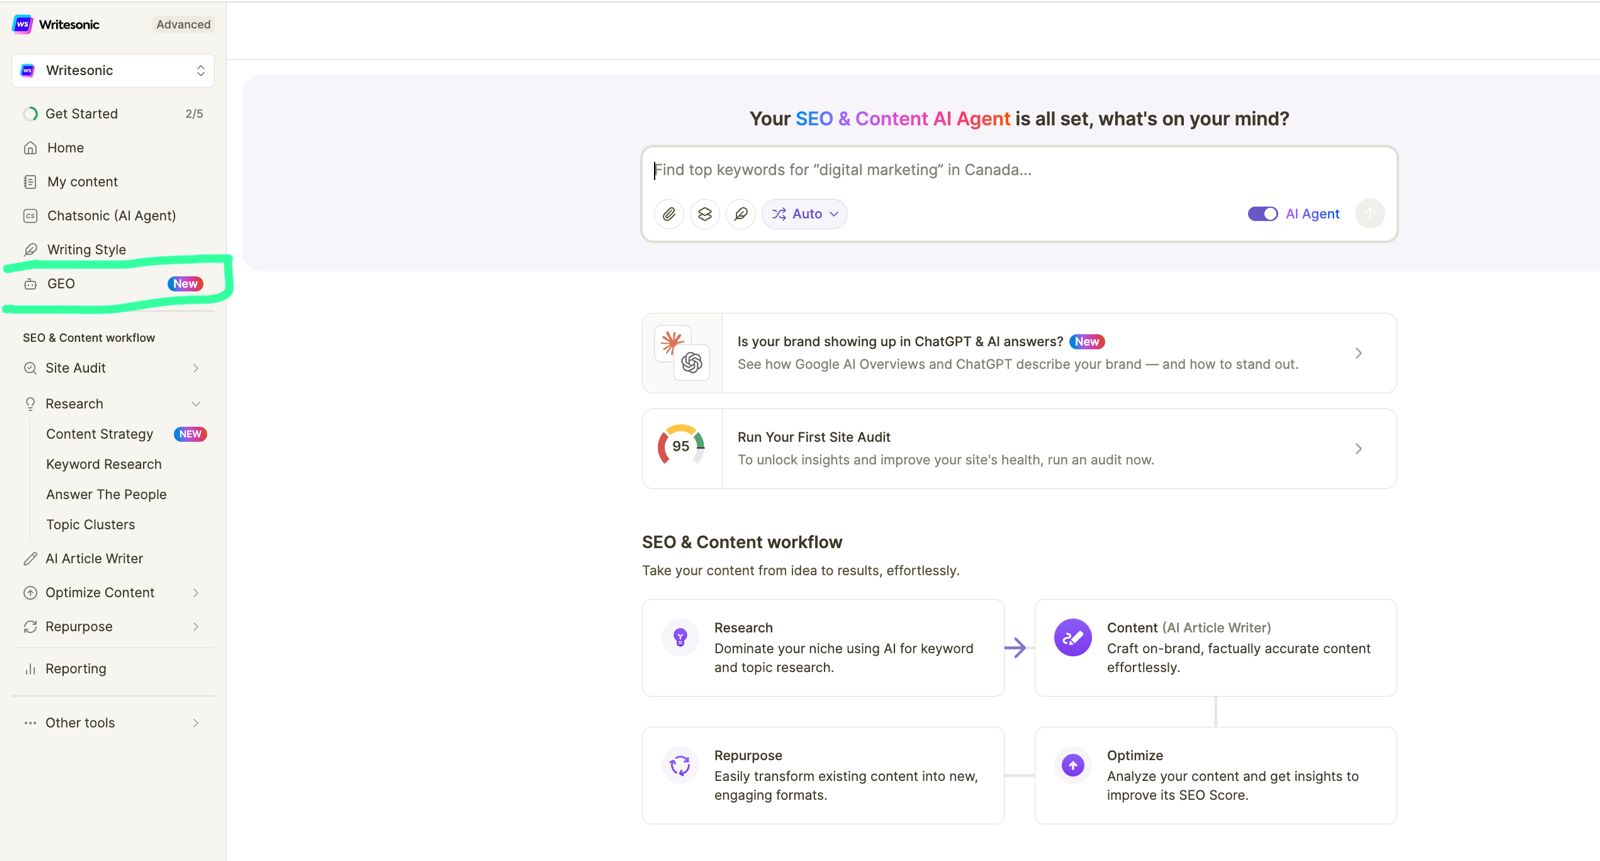Open Content Strategy under Research

[100, 434]
